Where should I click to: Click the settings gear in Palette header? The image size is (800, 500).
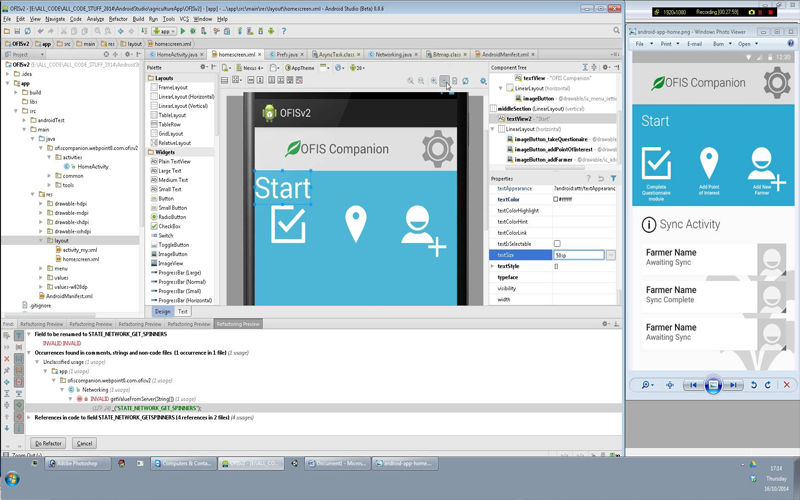(204, 68)
